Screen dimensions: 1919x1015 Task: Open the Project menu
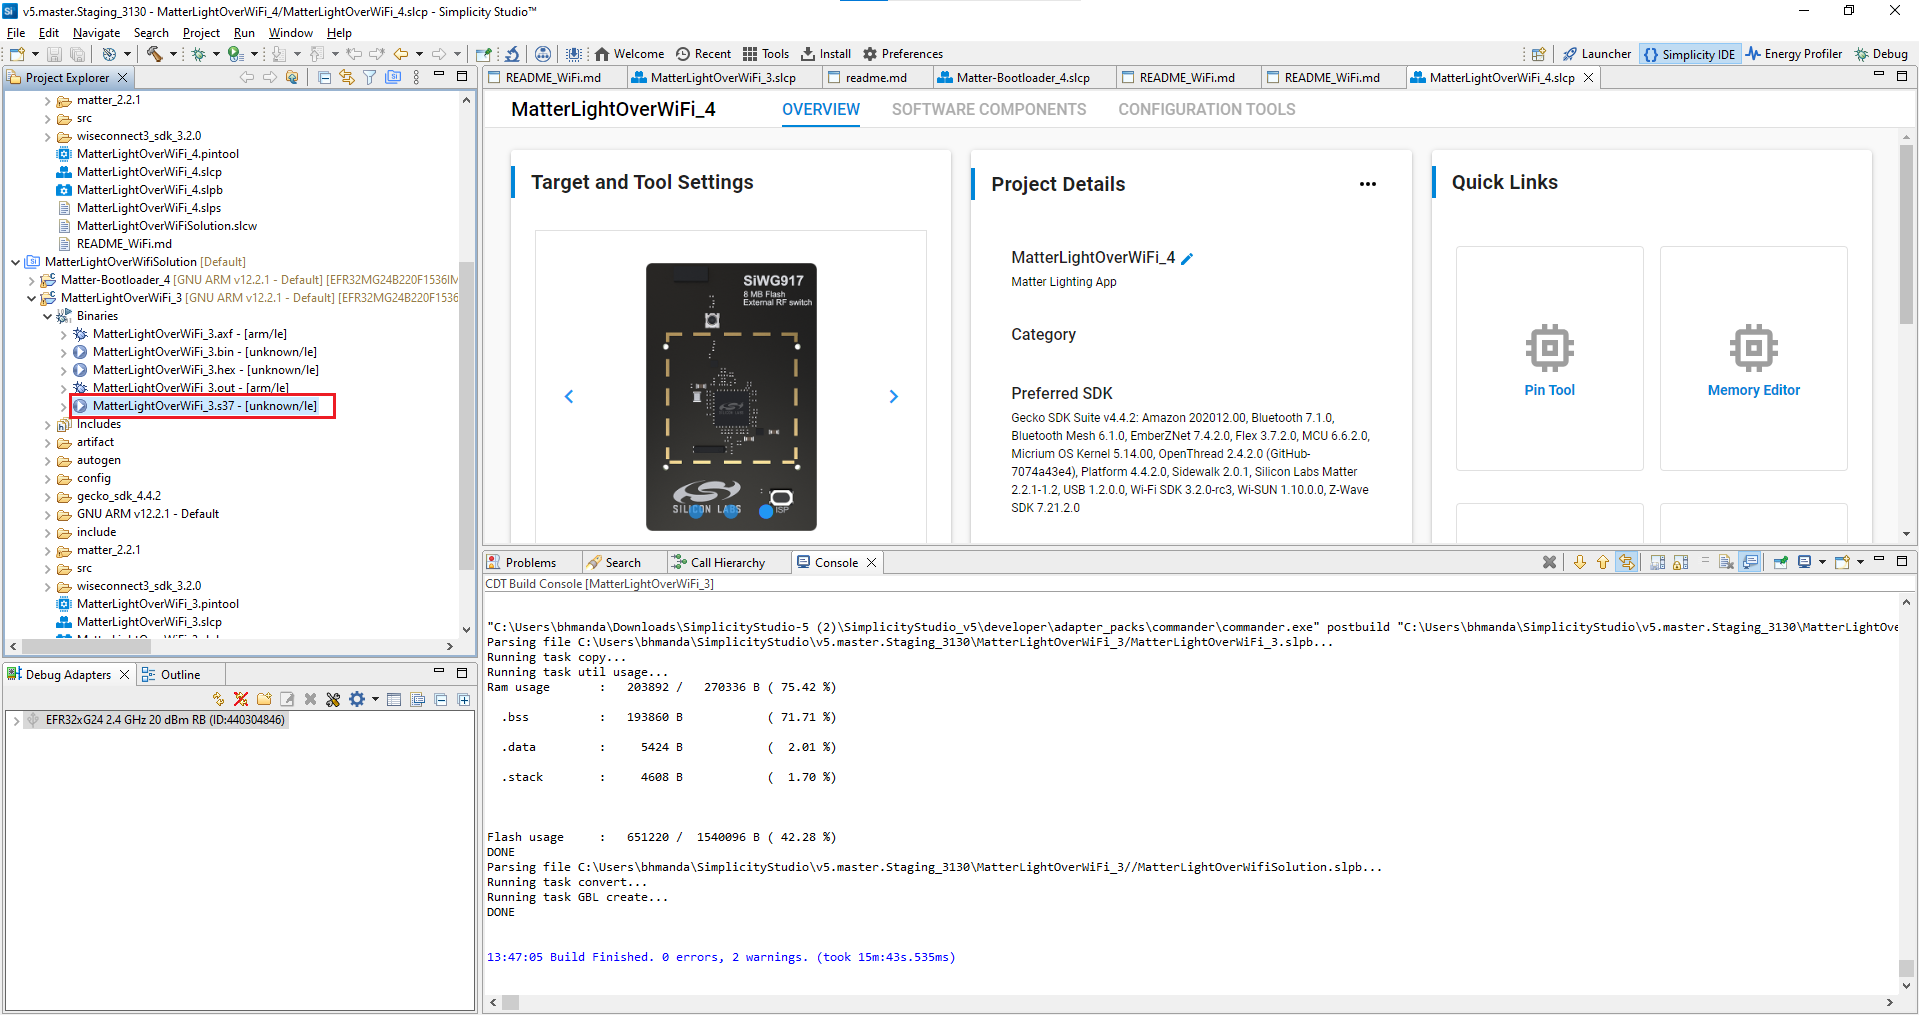click(200, 33)
